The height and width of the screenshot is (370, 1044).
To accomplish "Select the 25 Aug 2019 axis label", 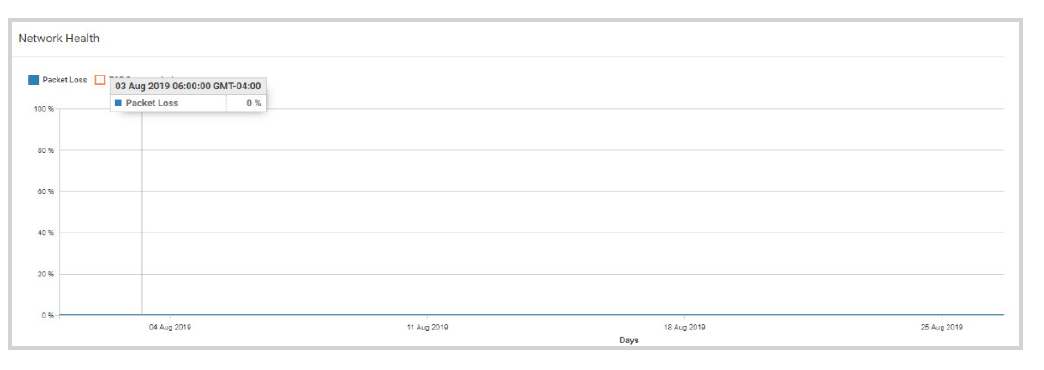I will point(941,327).
